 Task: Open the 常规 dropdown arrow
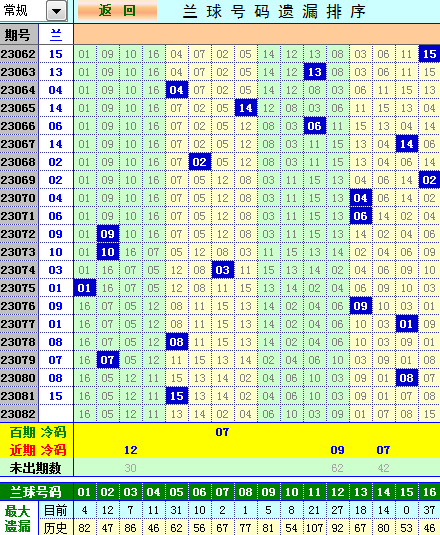pos(56,11)
